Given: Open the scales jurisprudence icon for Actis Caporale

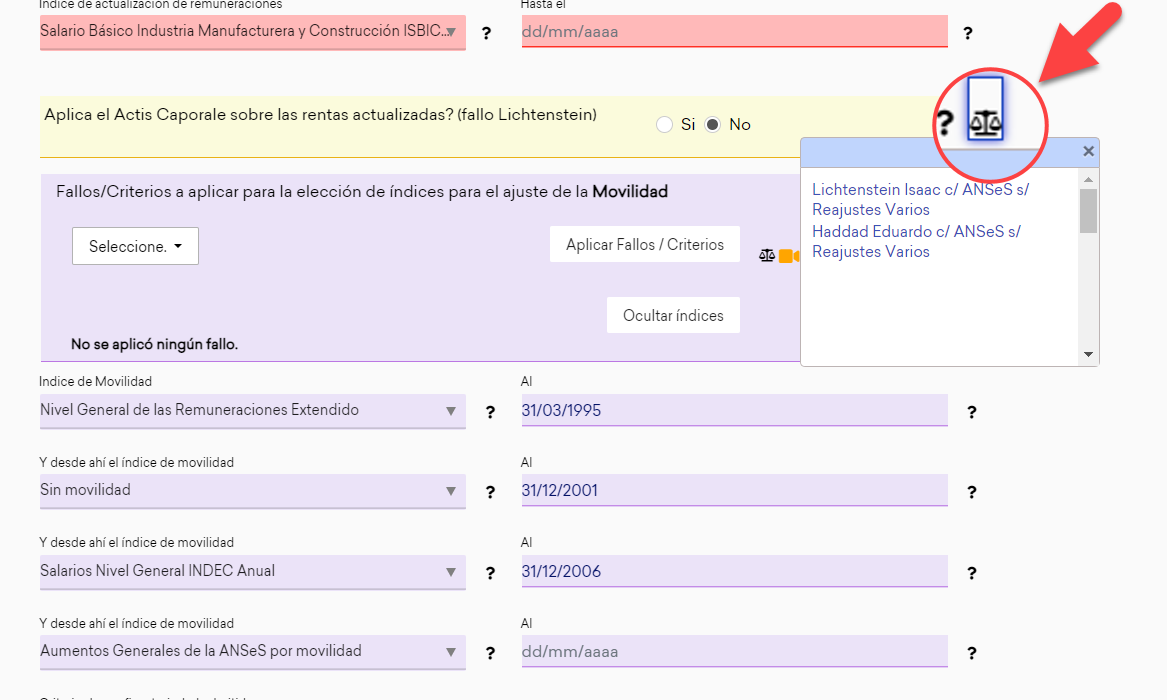Looking at the screenshot, I should click(985, 109).
